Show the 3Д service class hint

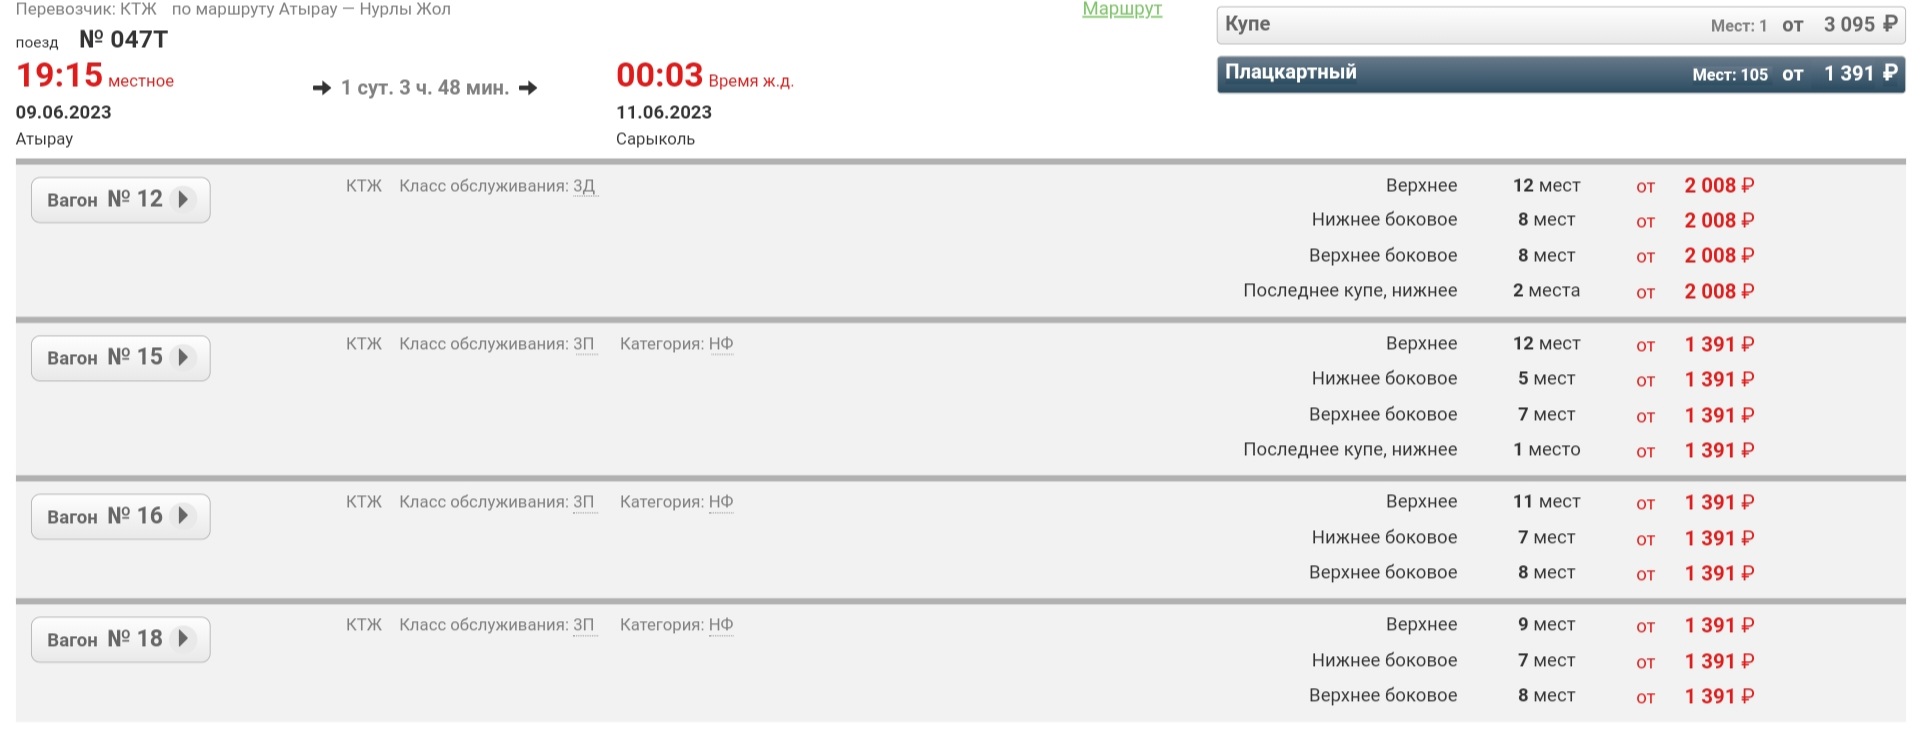click(584, 186)
